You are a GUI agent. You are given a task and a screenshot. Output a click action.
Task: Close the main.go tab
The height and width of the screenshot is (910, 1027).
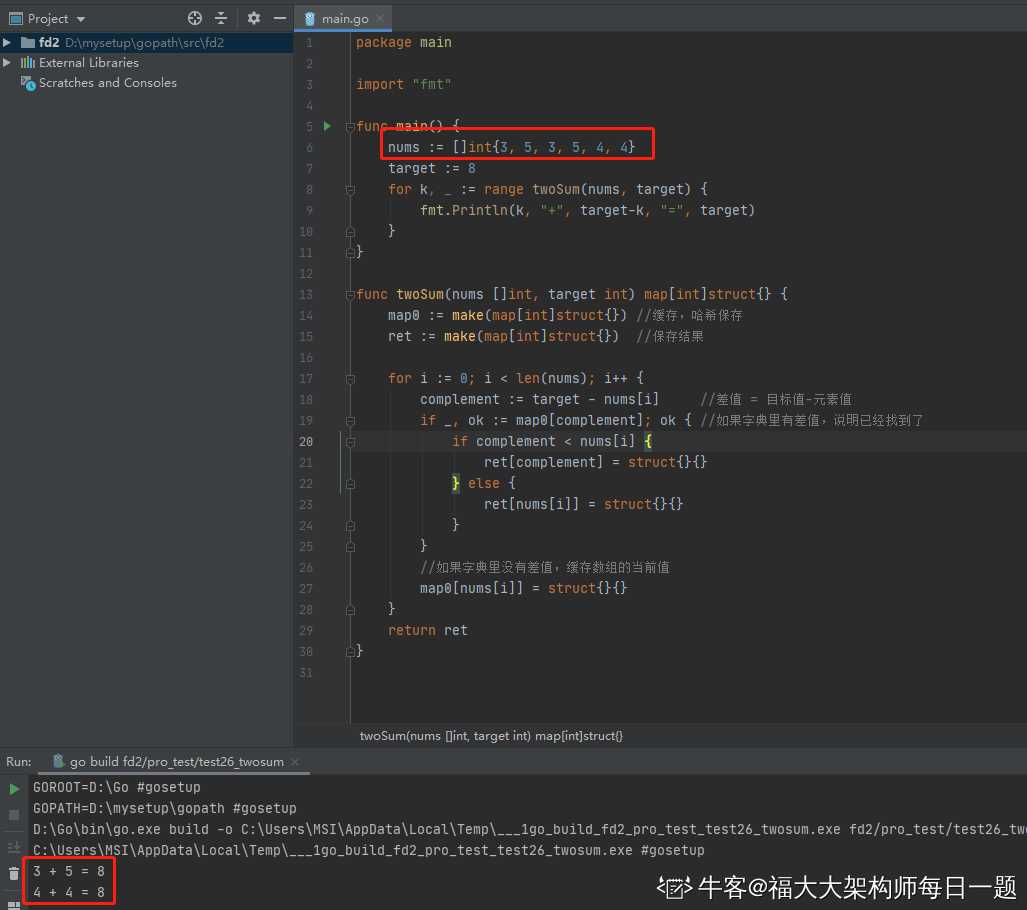click(380, 18)
